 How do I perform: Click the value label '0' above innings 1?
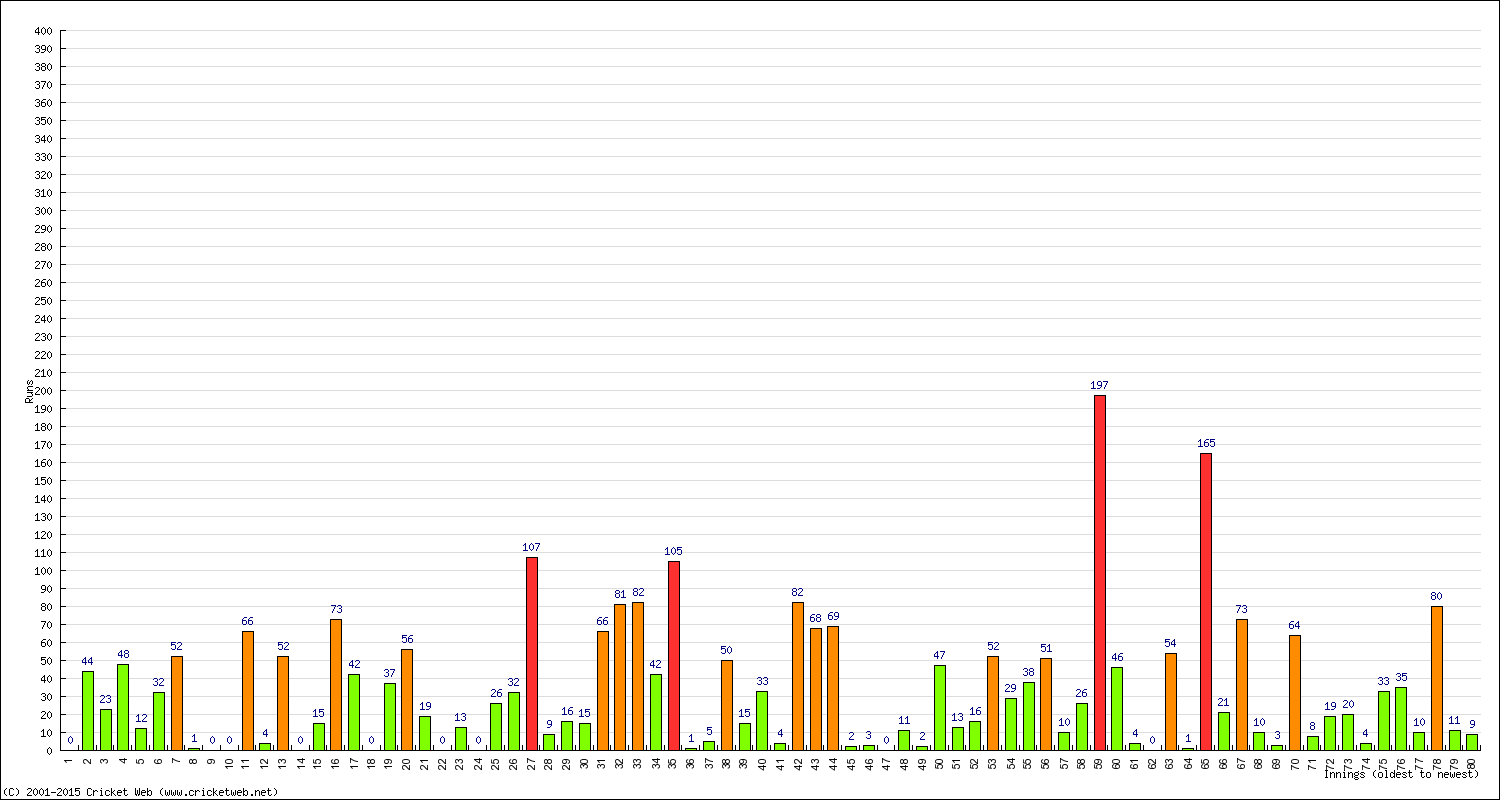pyautogui.click(x=70, y=740)
